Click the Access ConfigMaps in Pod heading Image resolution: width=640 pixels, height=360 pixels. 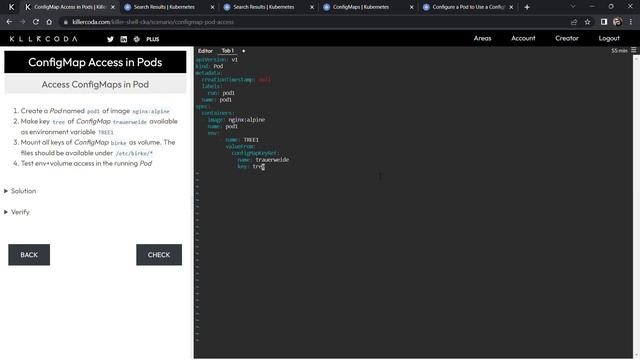point(95,84)
